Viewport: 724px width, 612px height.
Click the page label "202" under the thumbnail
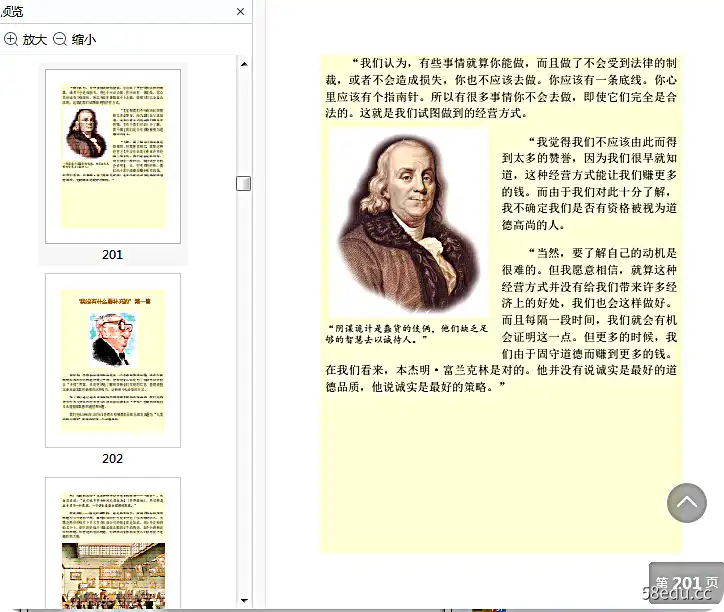[112, 459]
